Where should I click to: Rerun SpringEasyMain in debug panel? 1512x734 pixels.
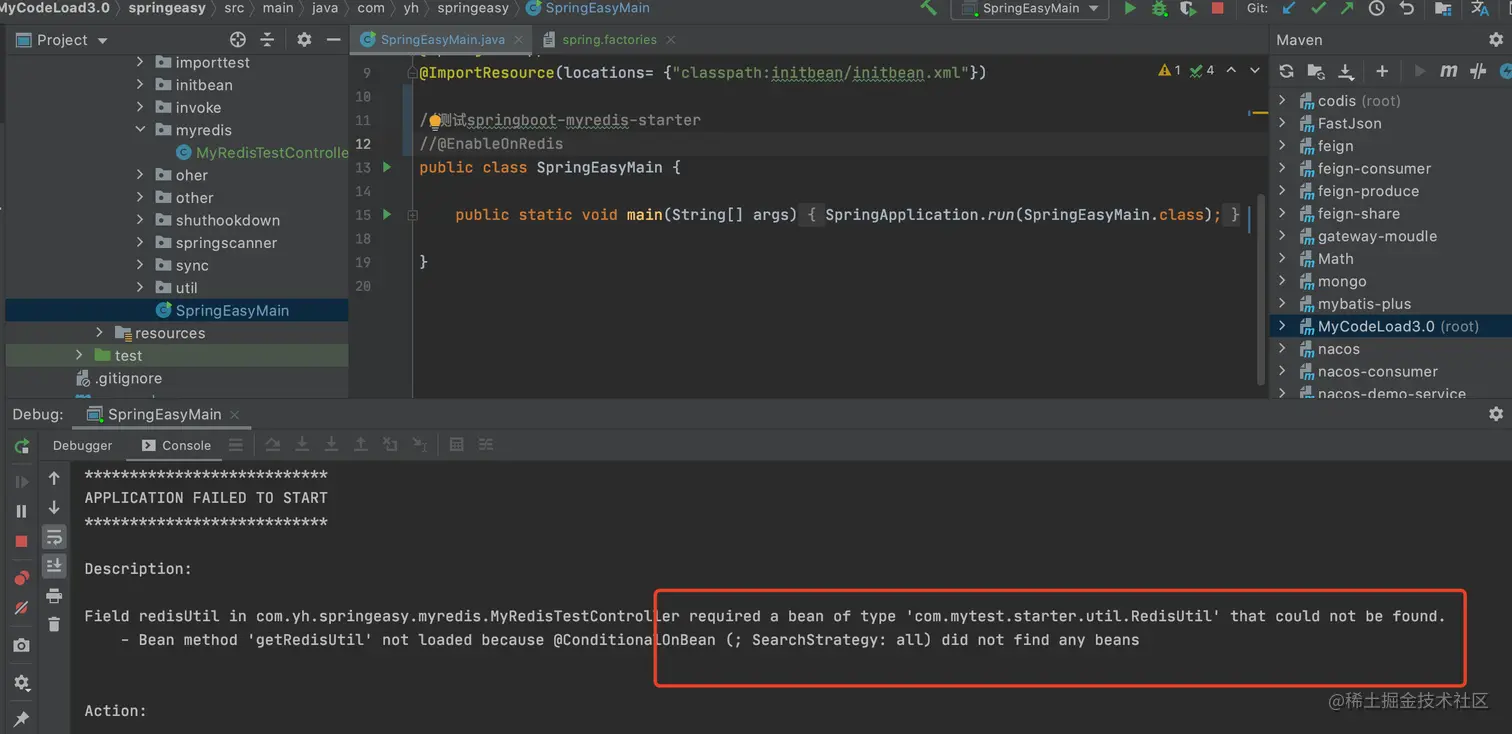pos(21,446)
